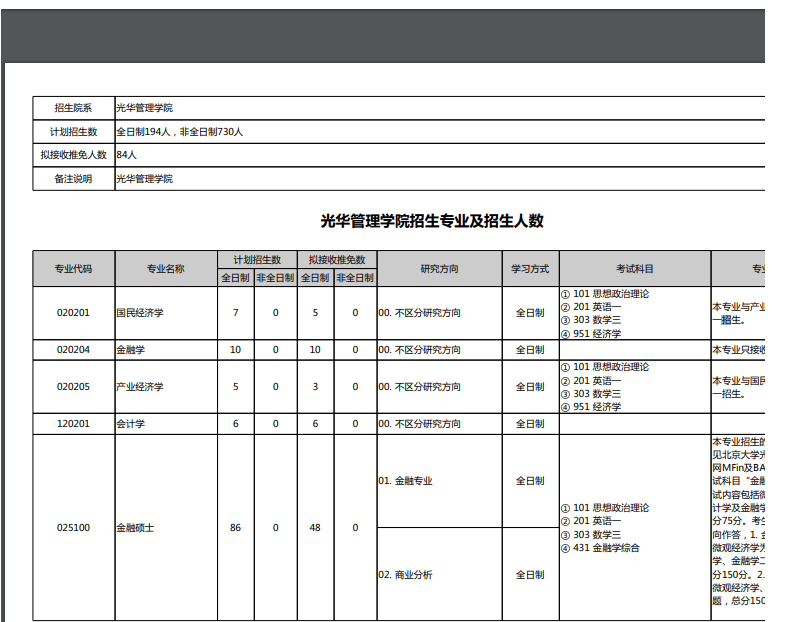Click the 专业代码 column header
797x622 pixels.
click(74, 268)
